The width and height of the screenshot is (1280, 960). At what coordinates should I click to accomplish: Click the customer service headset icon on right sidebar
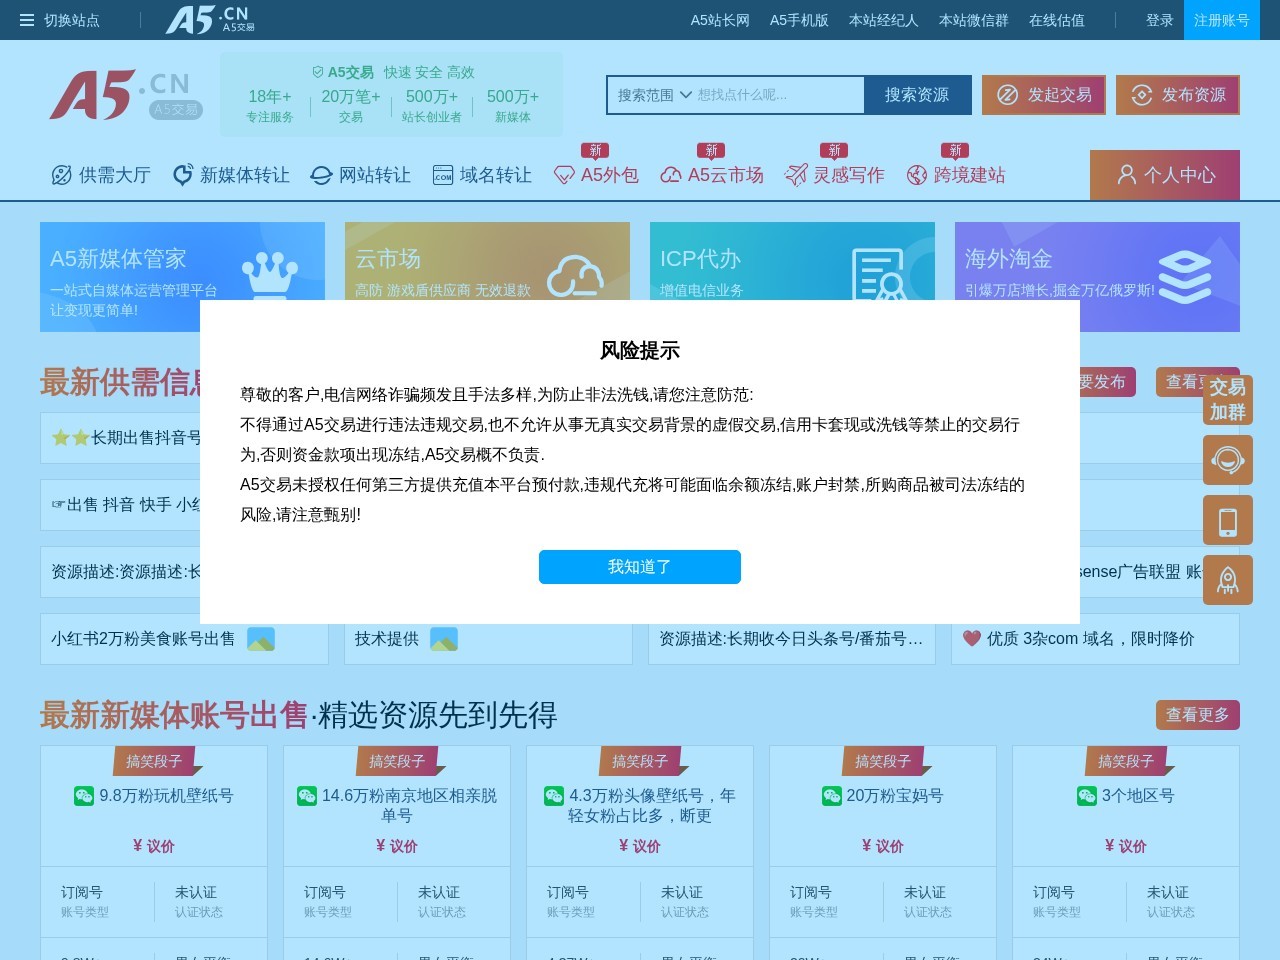(x=1228, y=460)
